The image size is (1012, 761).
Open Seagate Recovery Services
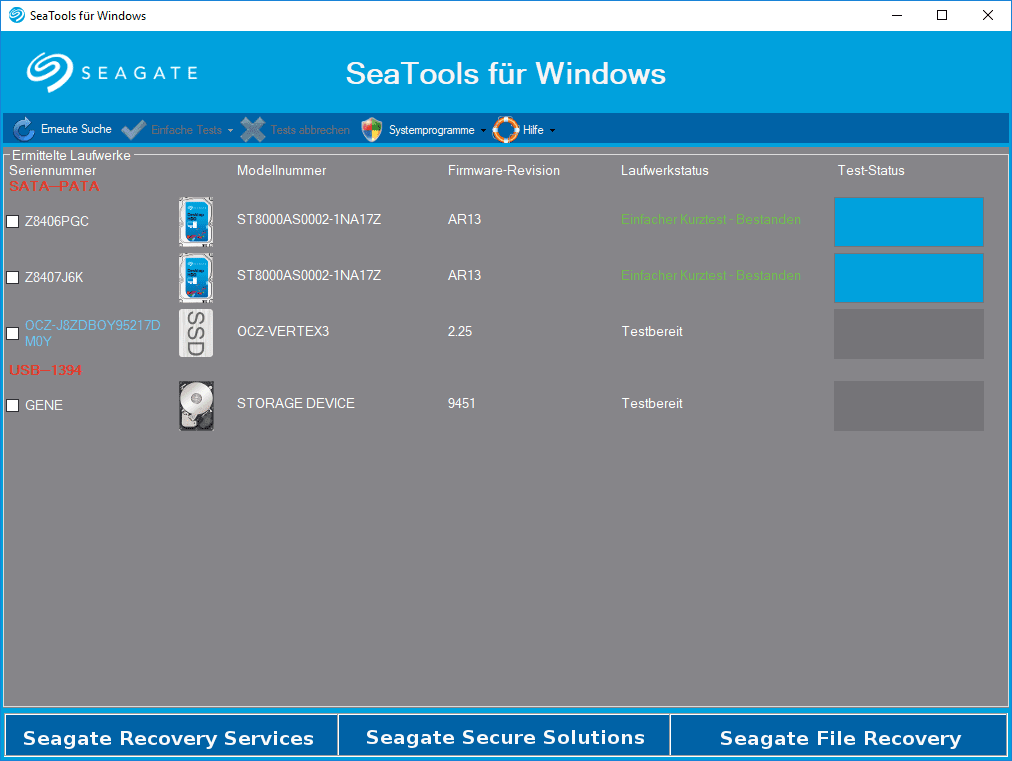[x=171, y=735]
